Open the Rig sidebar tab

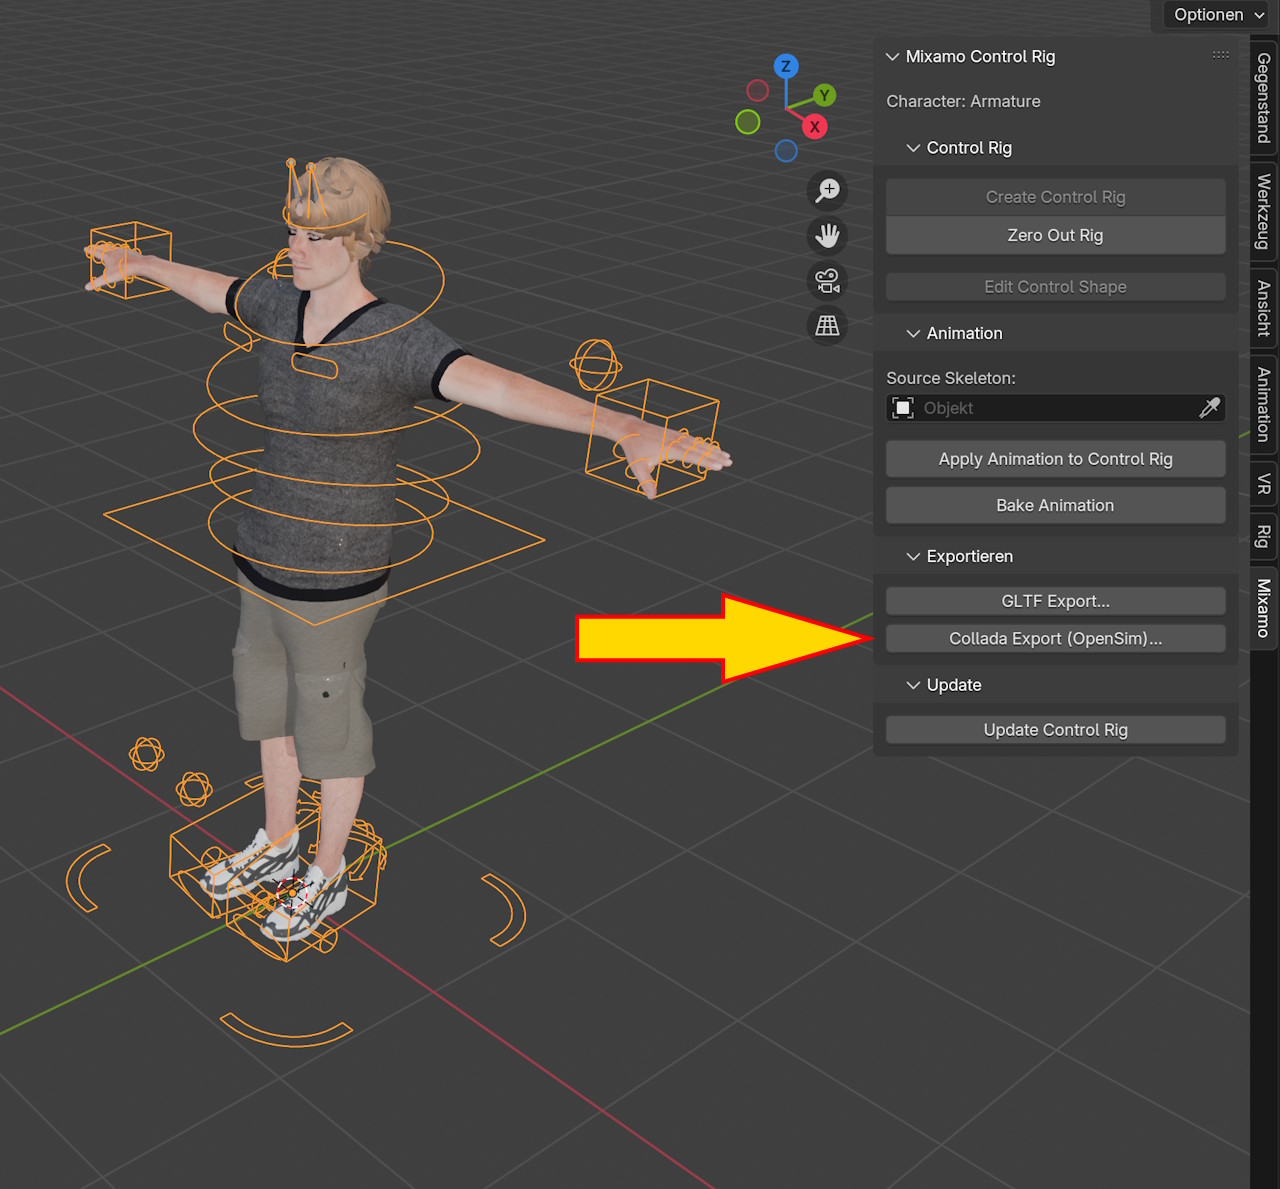click(x=1264, y=536)
